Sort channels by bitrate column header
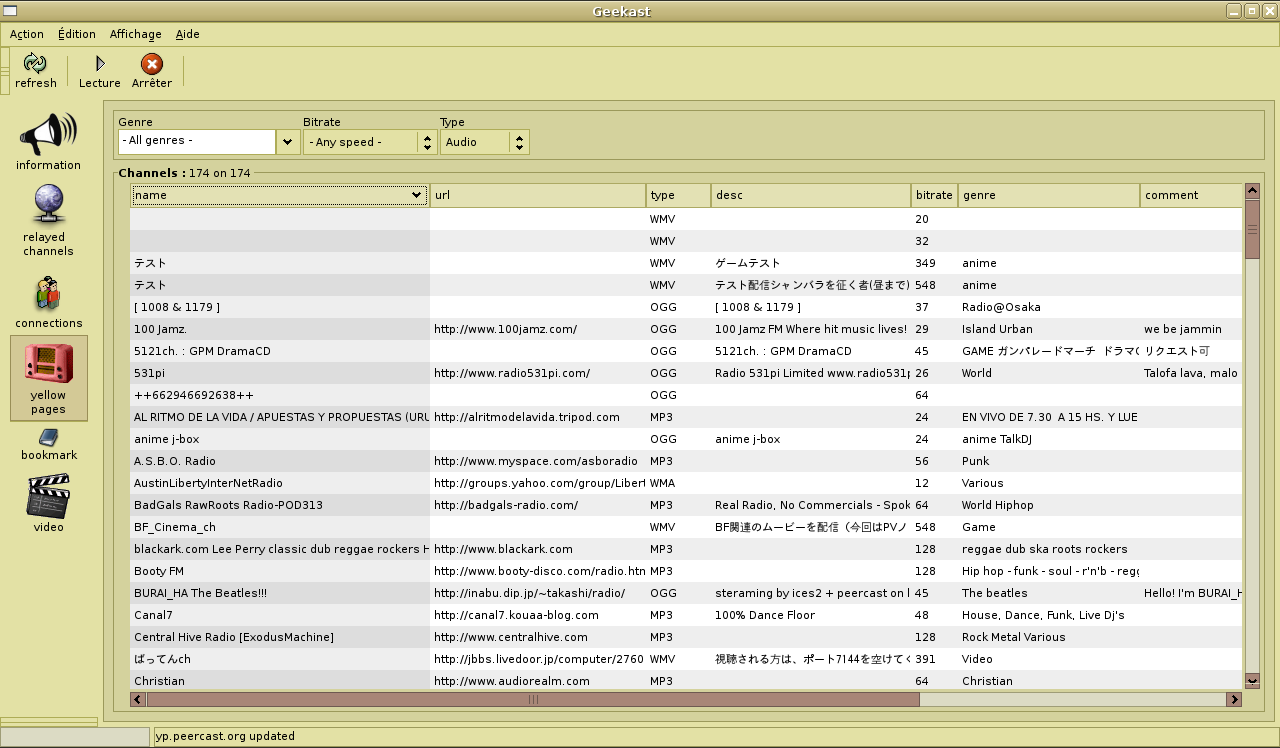The width and height of the screenshot is (1280, 748). [933, 195]
